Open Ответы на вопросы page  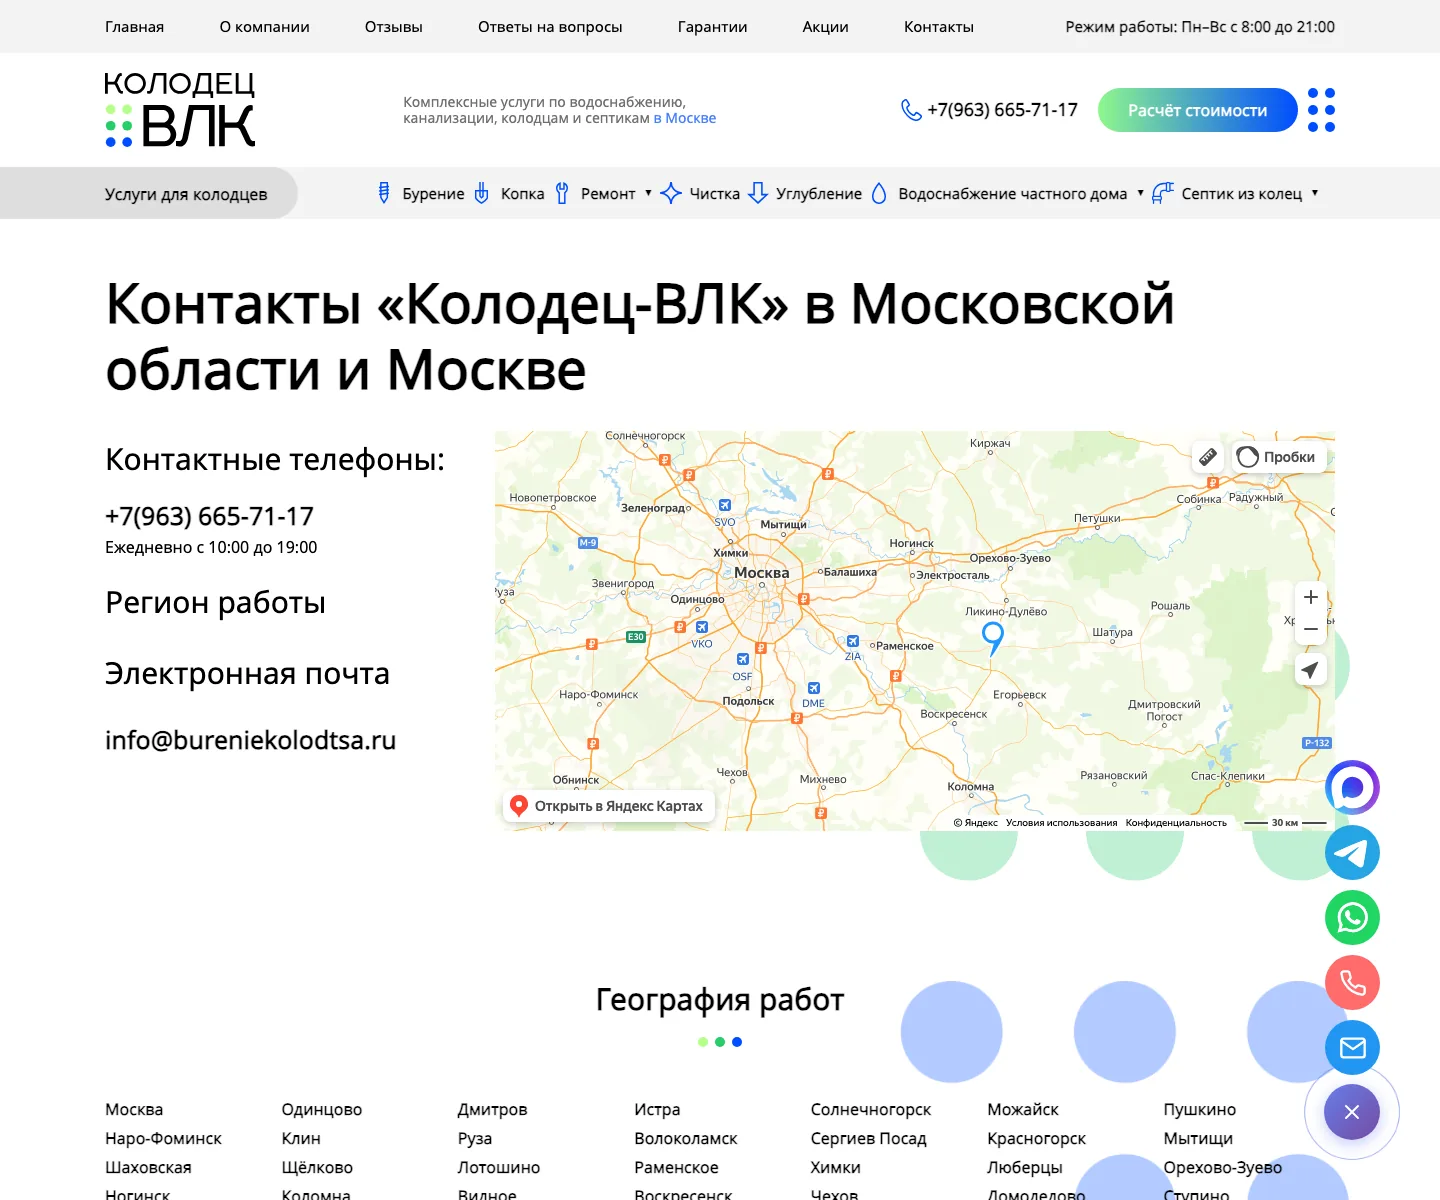550,27
